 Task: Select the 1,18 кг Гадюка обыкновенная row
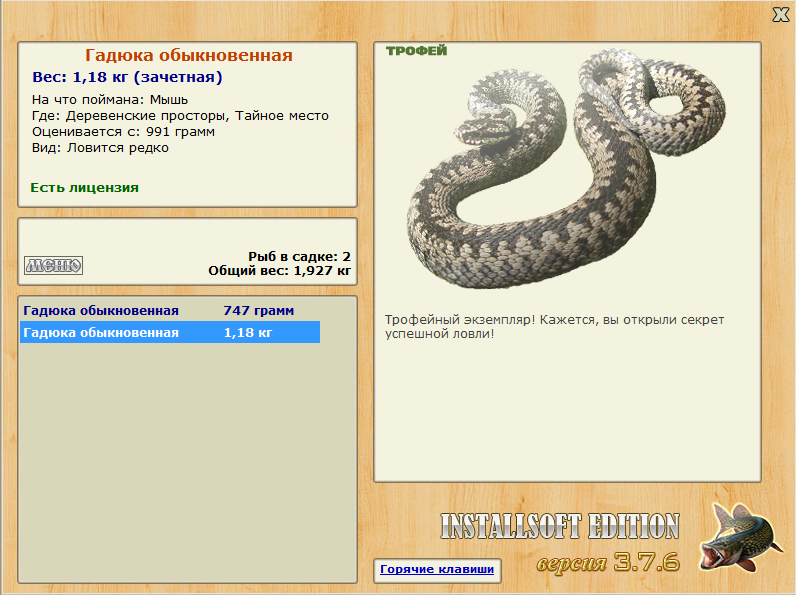click(x=170, y=332)
